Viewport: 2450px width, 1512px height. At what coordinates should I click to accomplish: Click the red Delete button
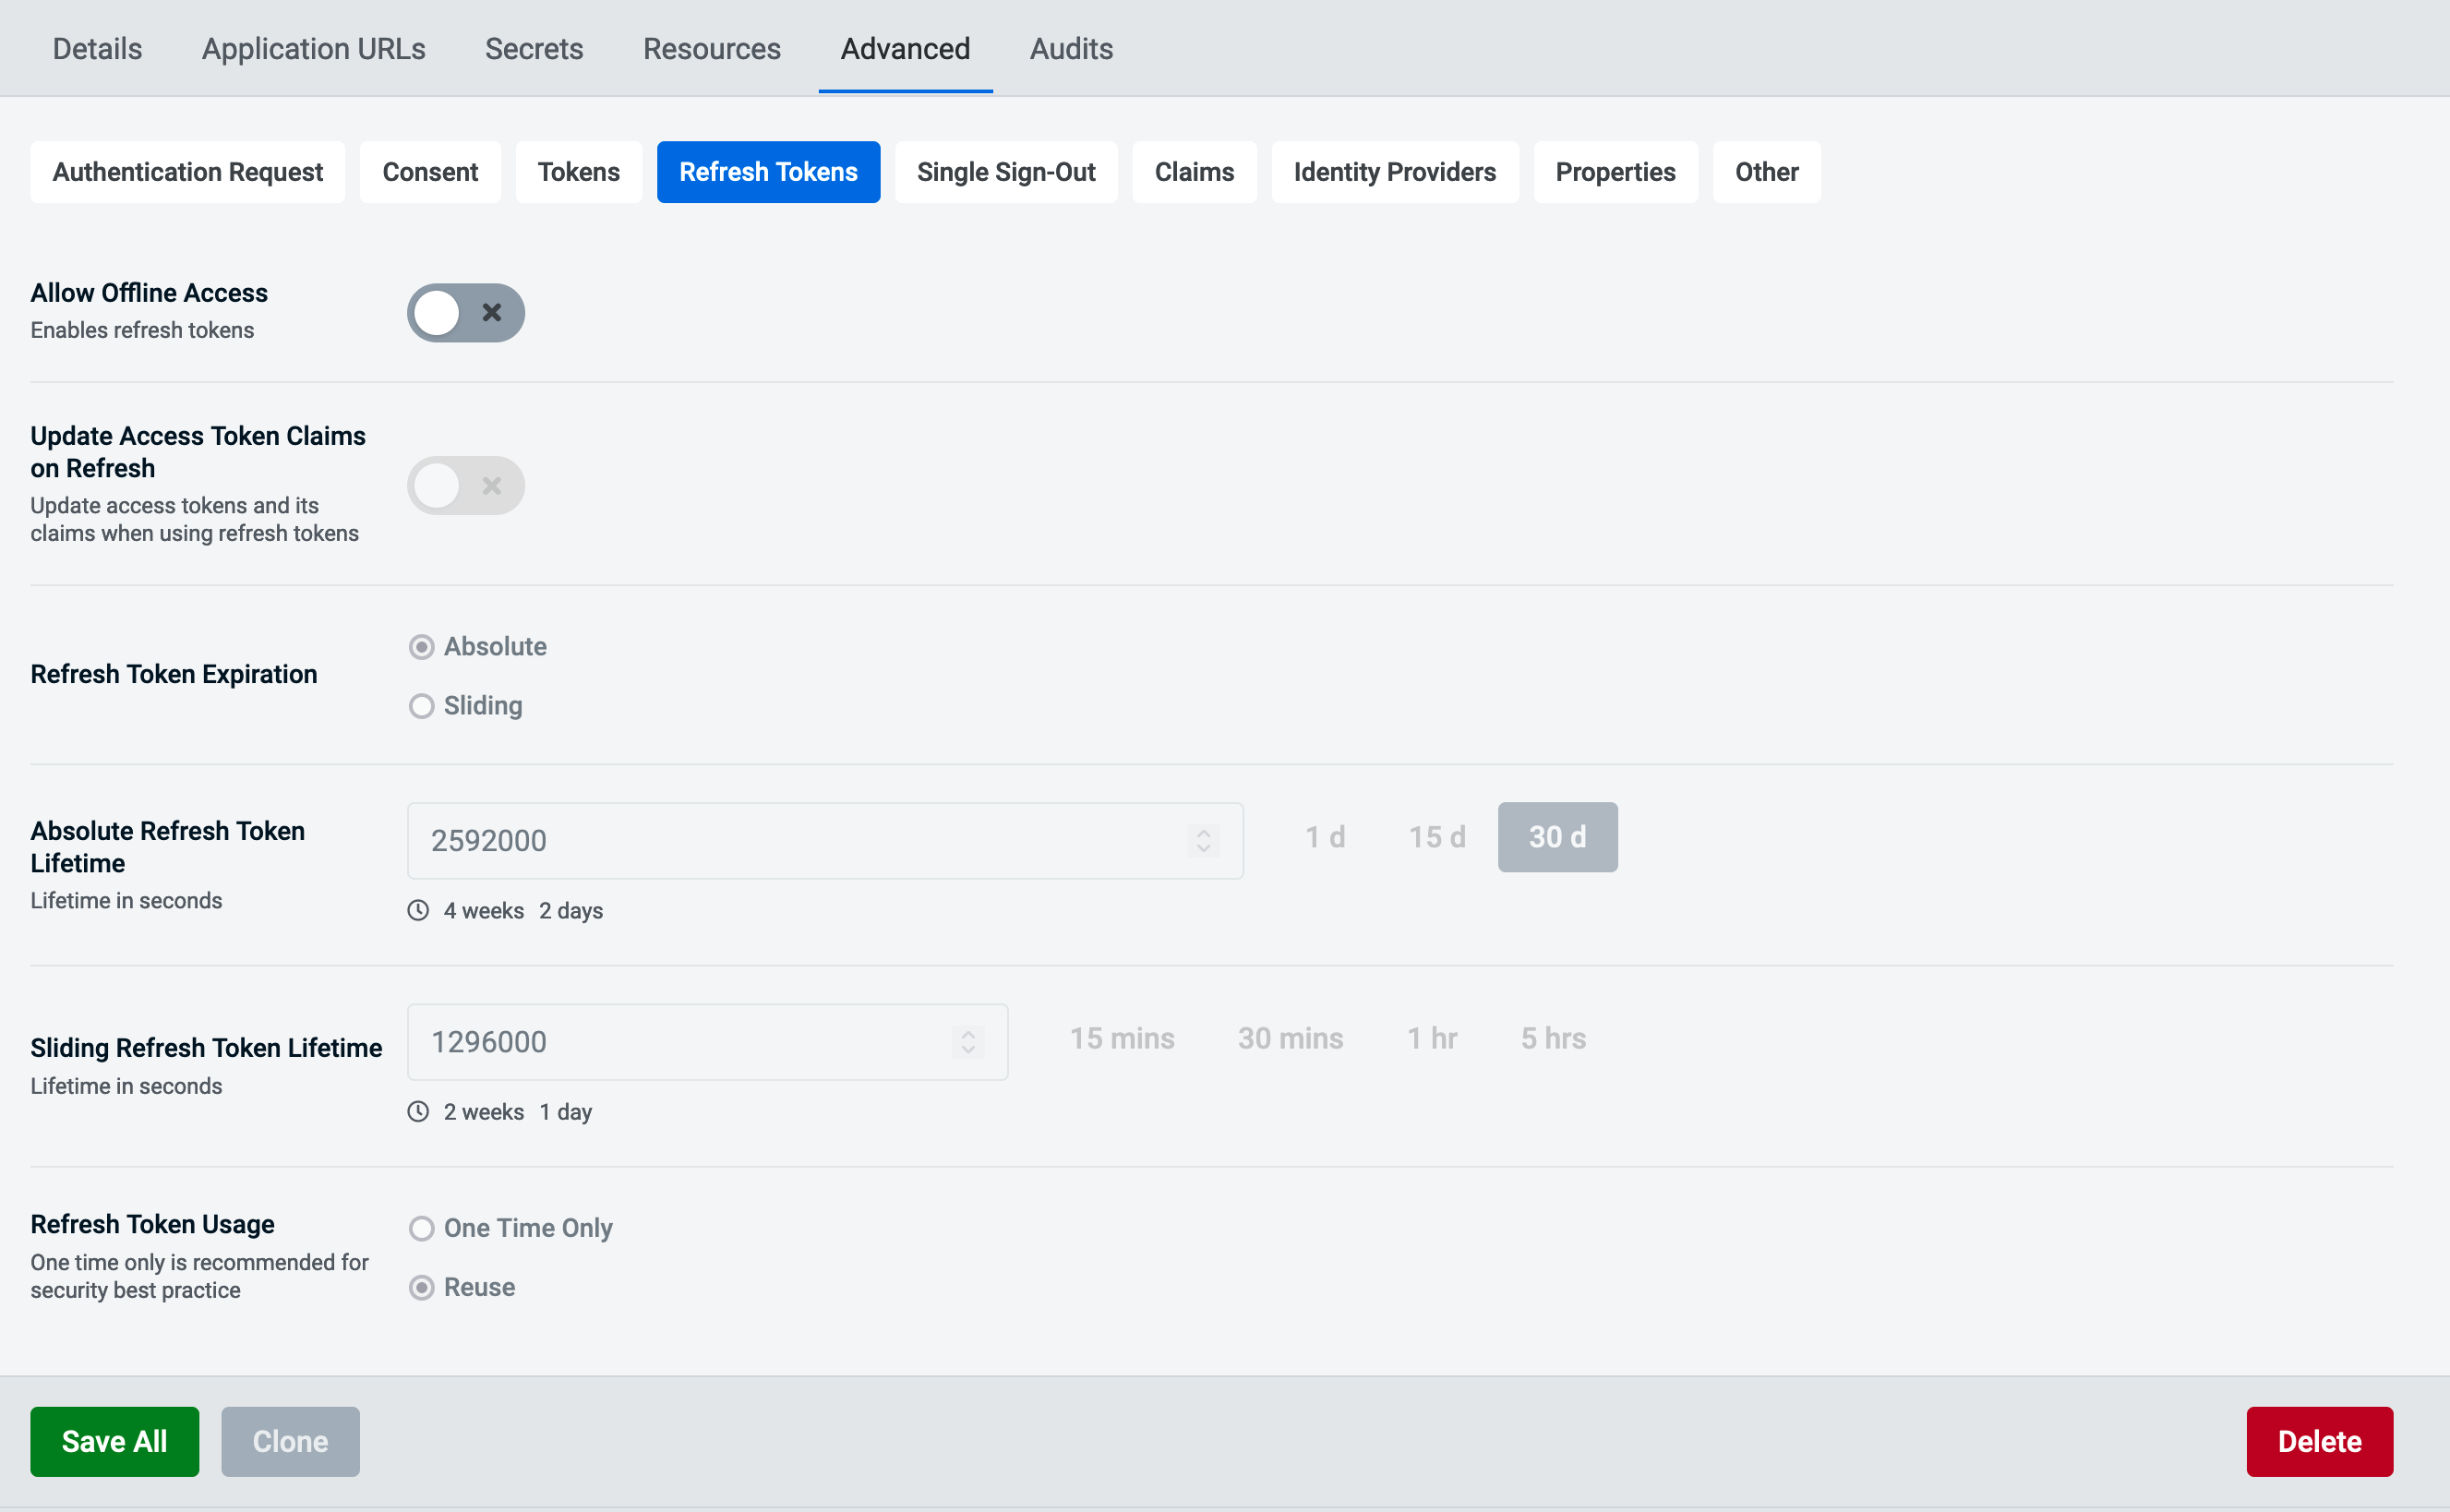(x=2318, y=1441)
